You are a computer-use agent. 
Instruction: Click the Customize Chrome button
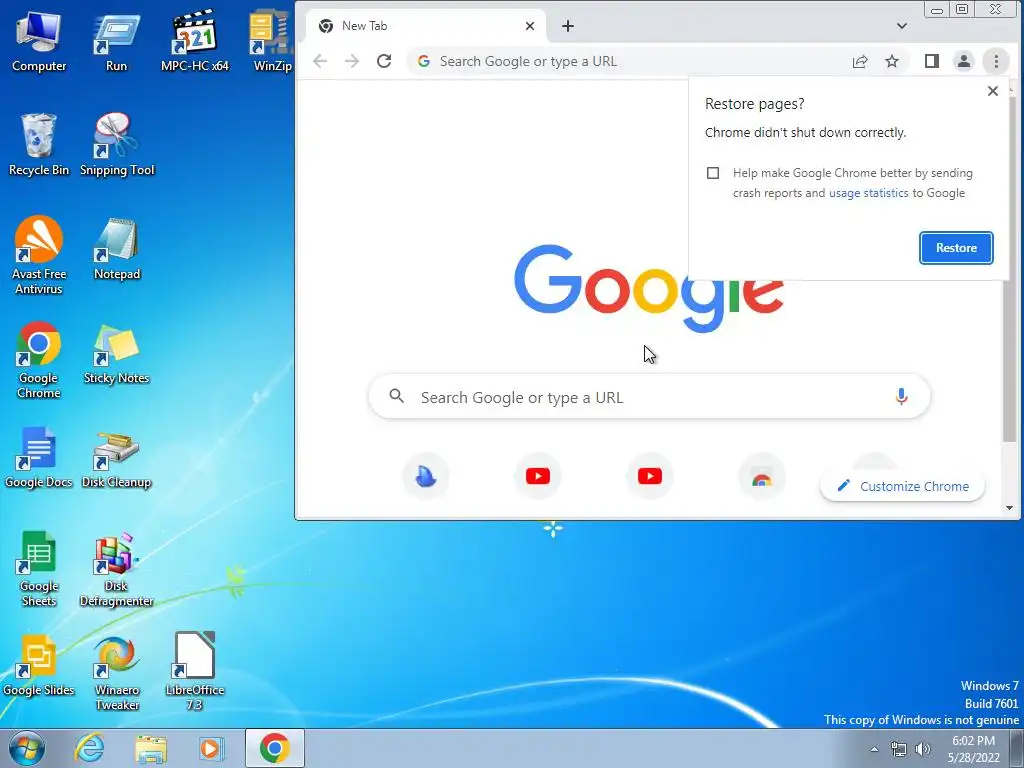click(x=903, y=487)
